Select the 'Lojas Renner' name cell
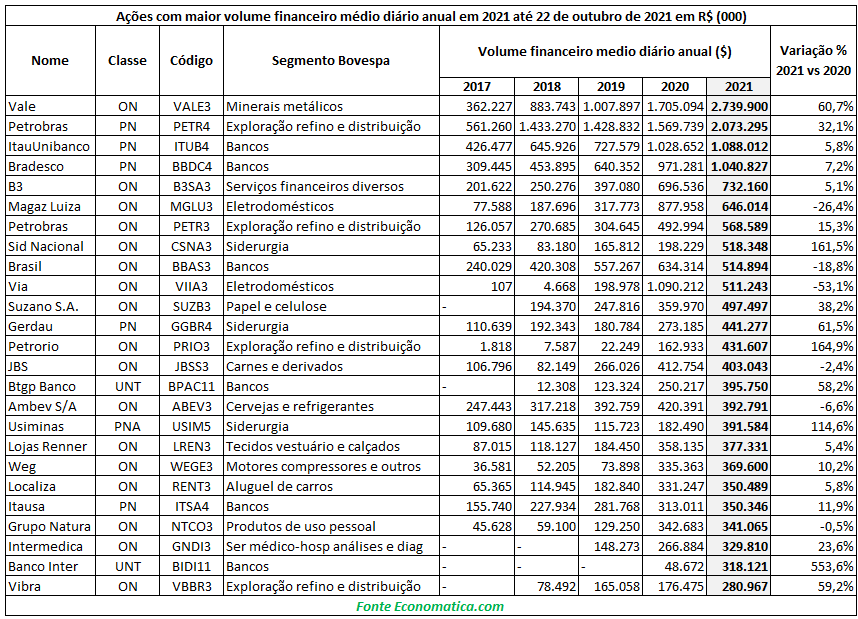Screen dimensions: 858x619 coord(50,446)
